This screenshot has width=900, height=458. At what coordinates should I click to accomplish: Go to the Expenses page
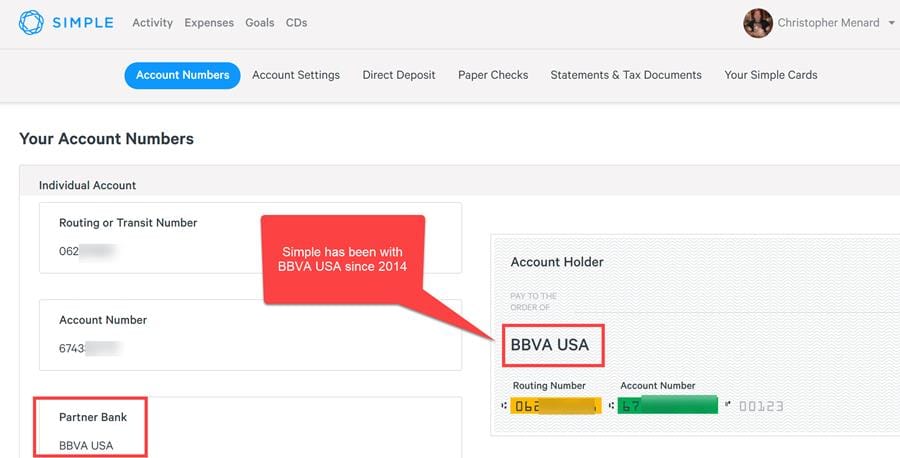click(209, 23)
